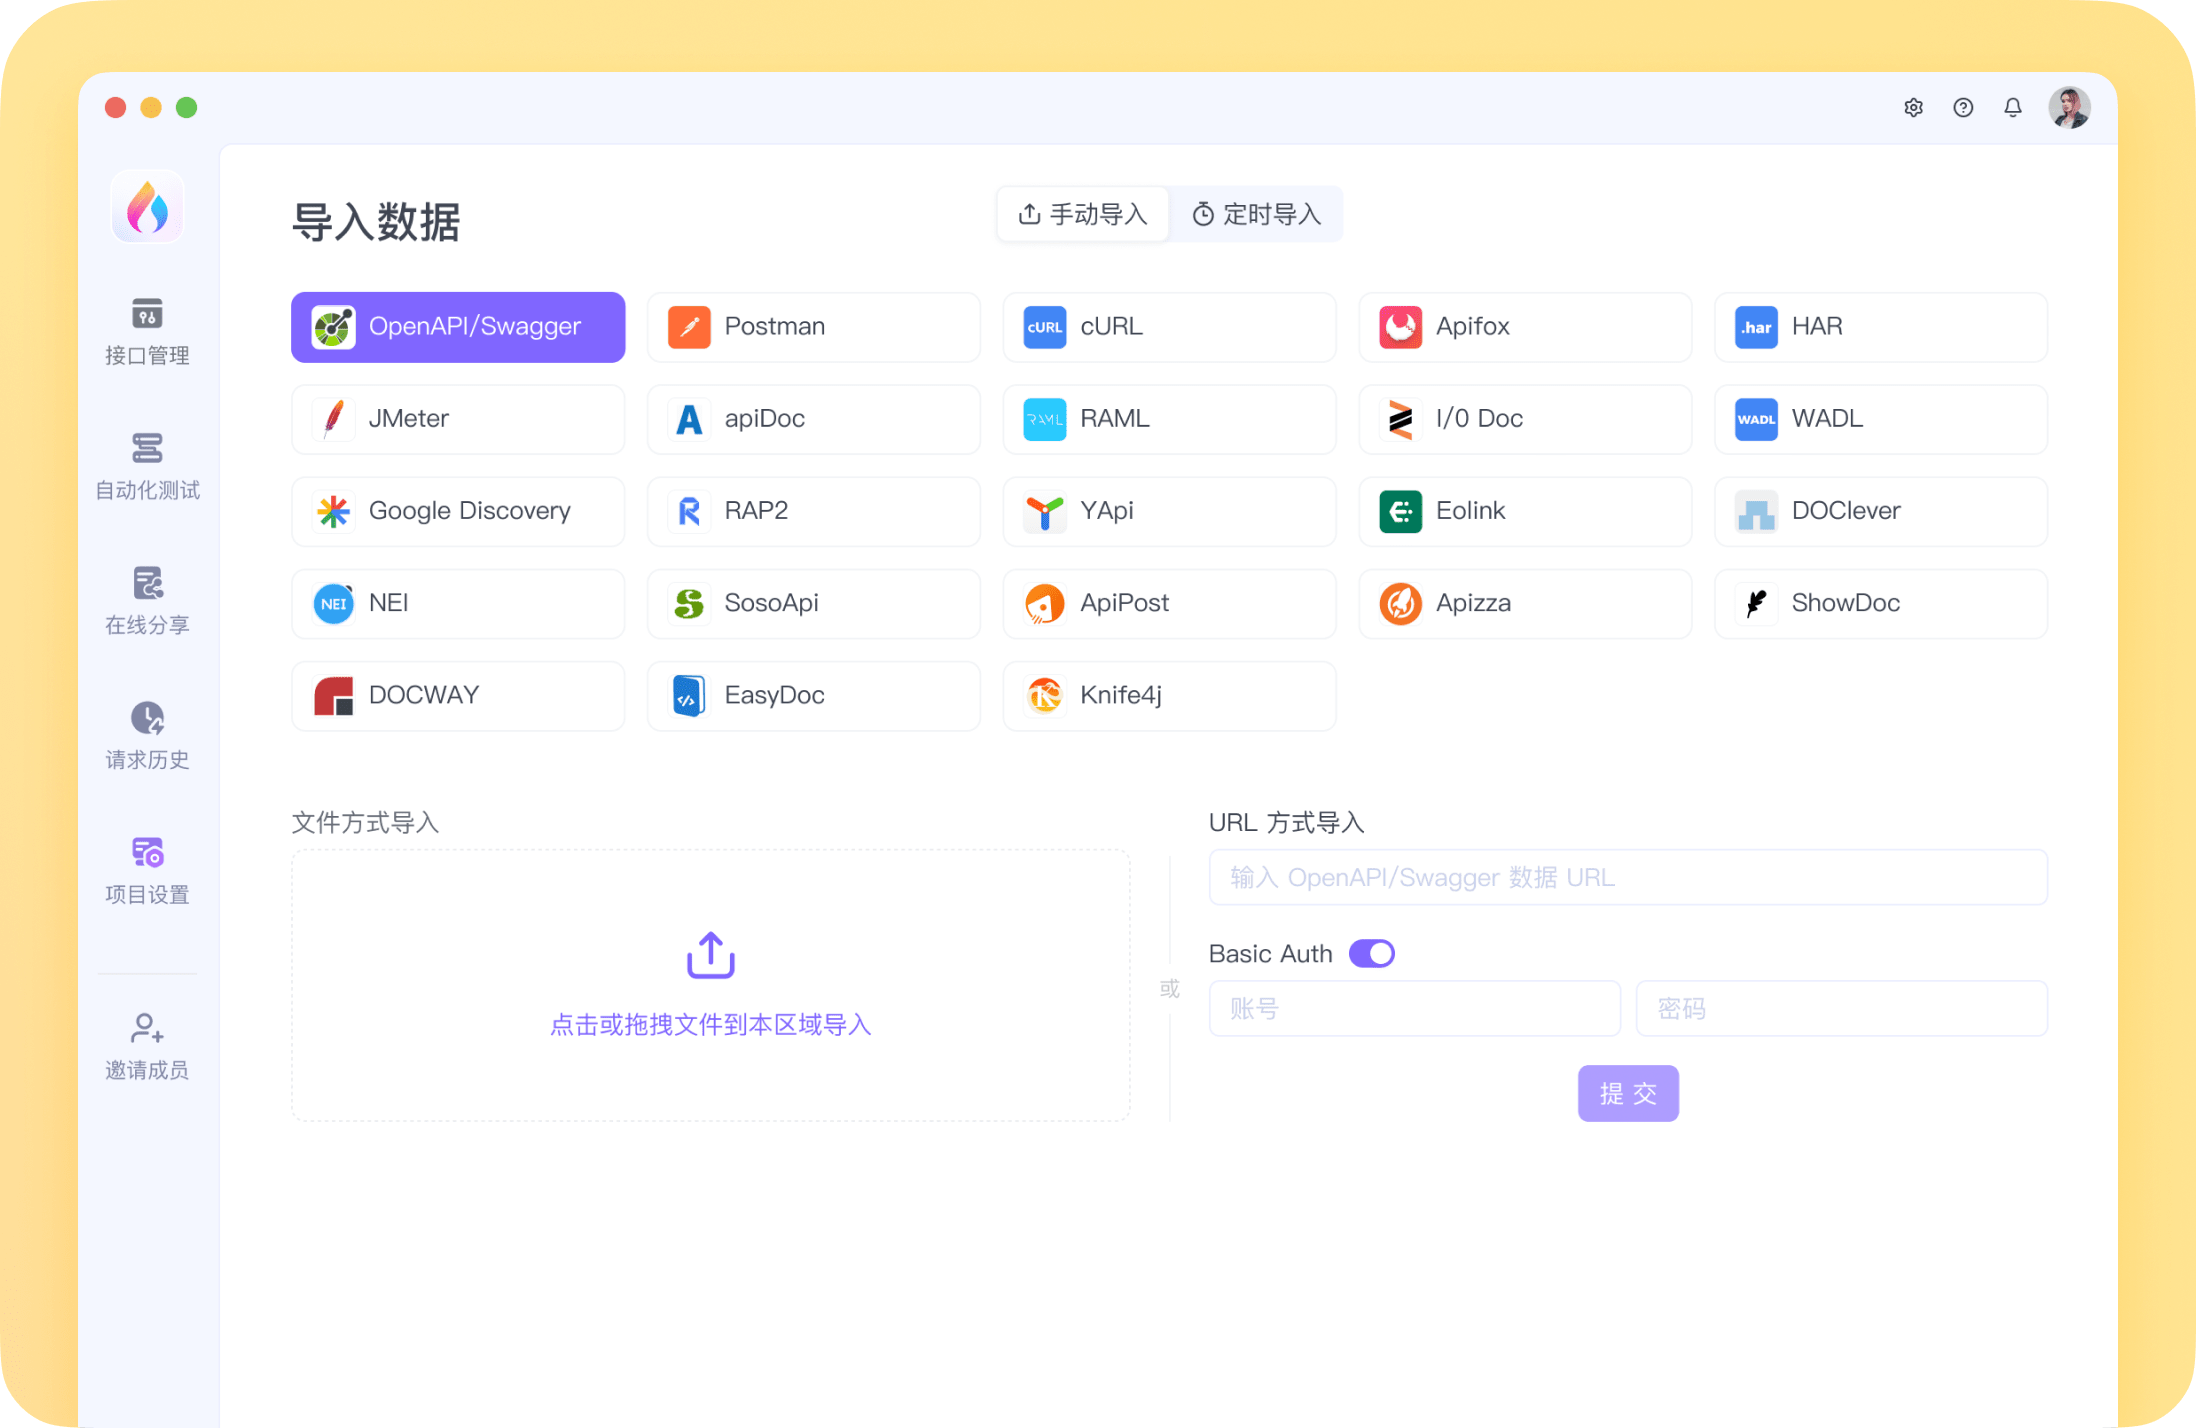
Task: Switch to the 定时导入 tab
Action: (1256, 214)
